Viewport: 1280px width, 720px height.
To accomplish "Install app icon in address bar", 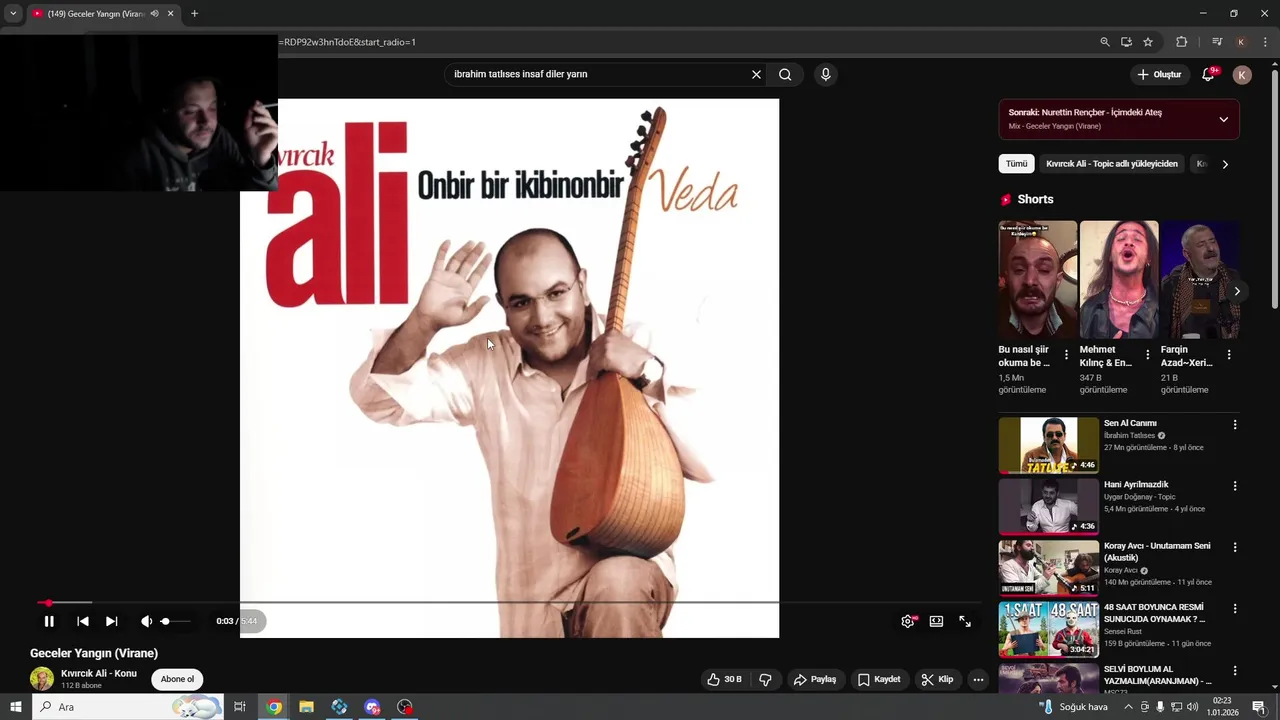I will (1126, 42).
